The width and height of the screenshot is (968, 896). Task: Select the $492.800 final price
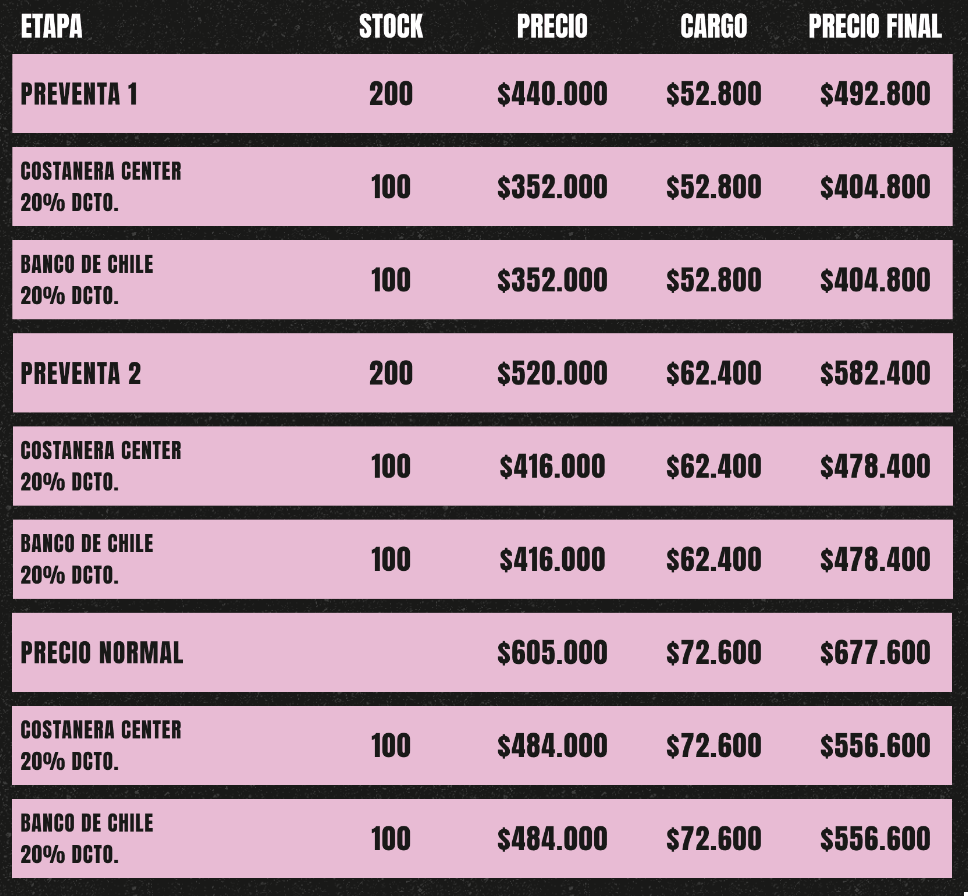(x=875, y=94)
